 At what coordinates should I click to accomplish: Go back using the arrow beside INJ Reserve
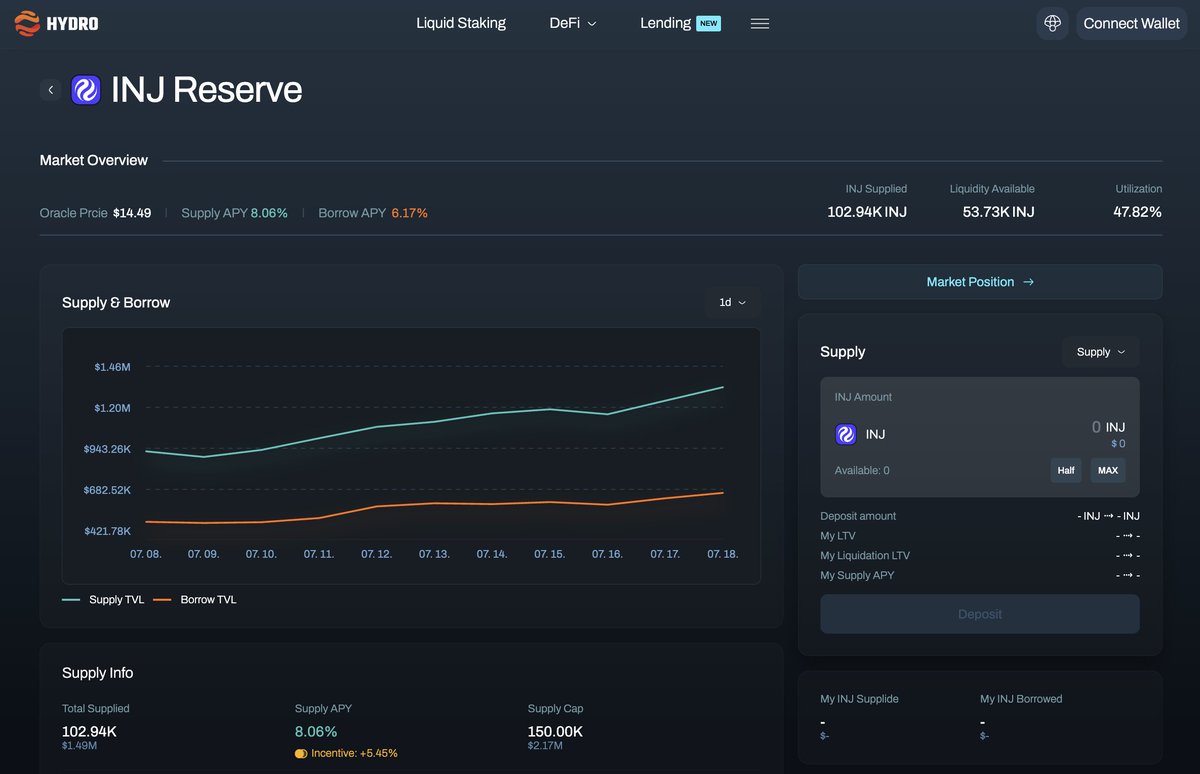click(x=51, y=90)
